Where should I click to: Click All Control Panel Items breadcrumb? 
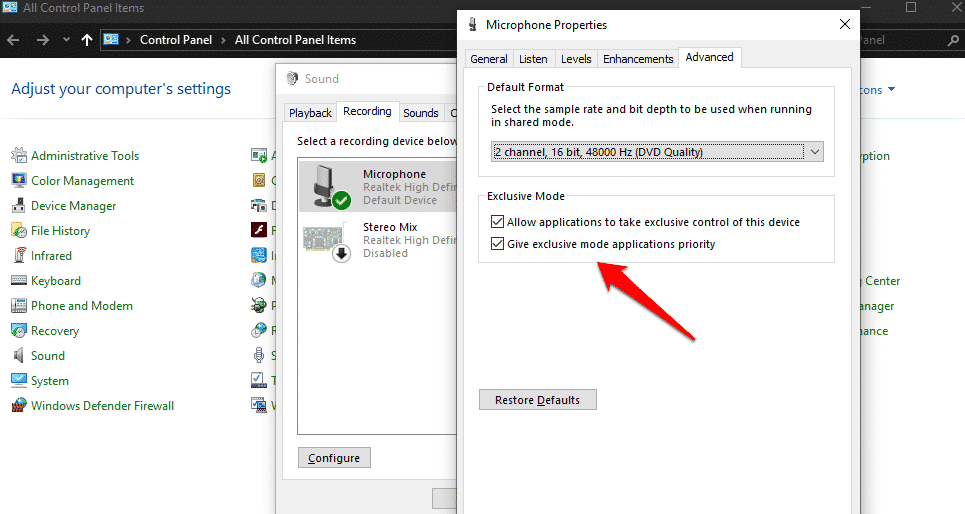(295, 40)
